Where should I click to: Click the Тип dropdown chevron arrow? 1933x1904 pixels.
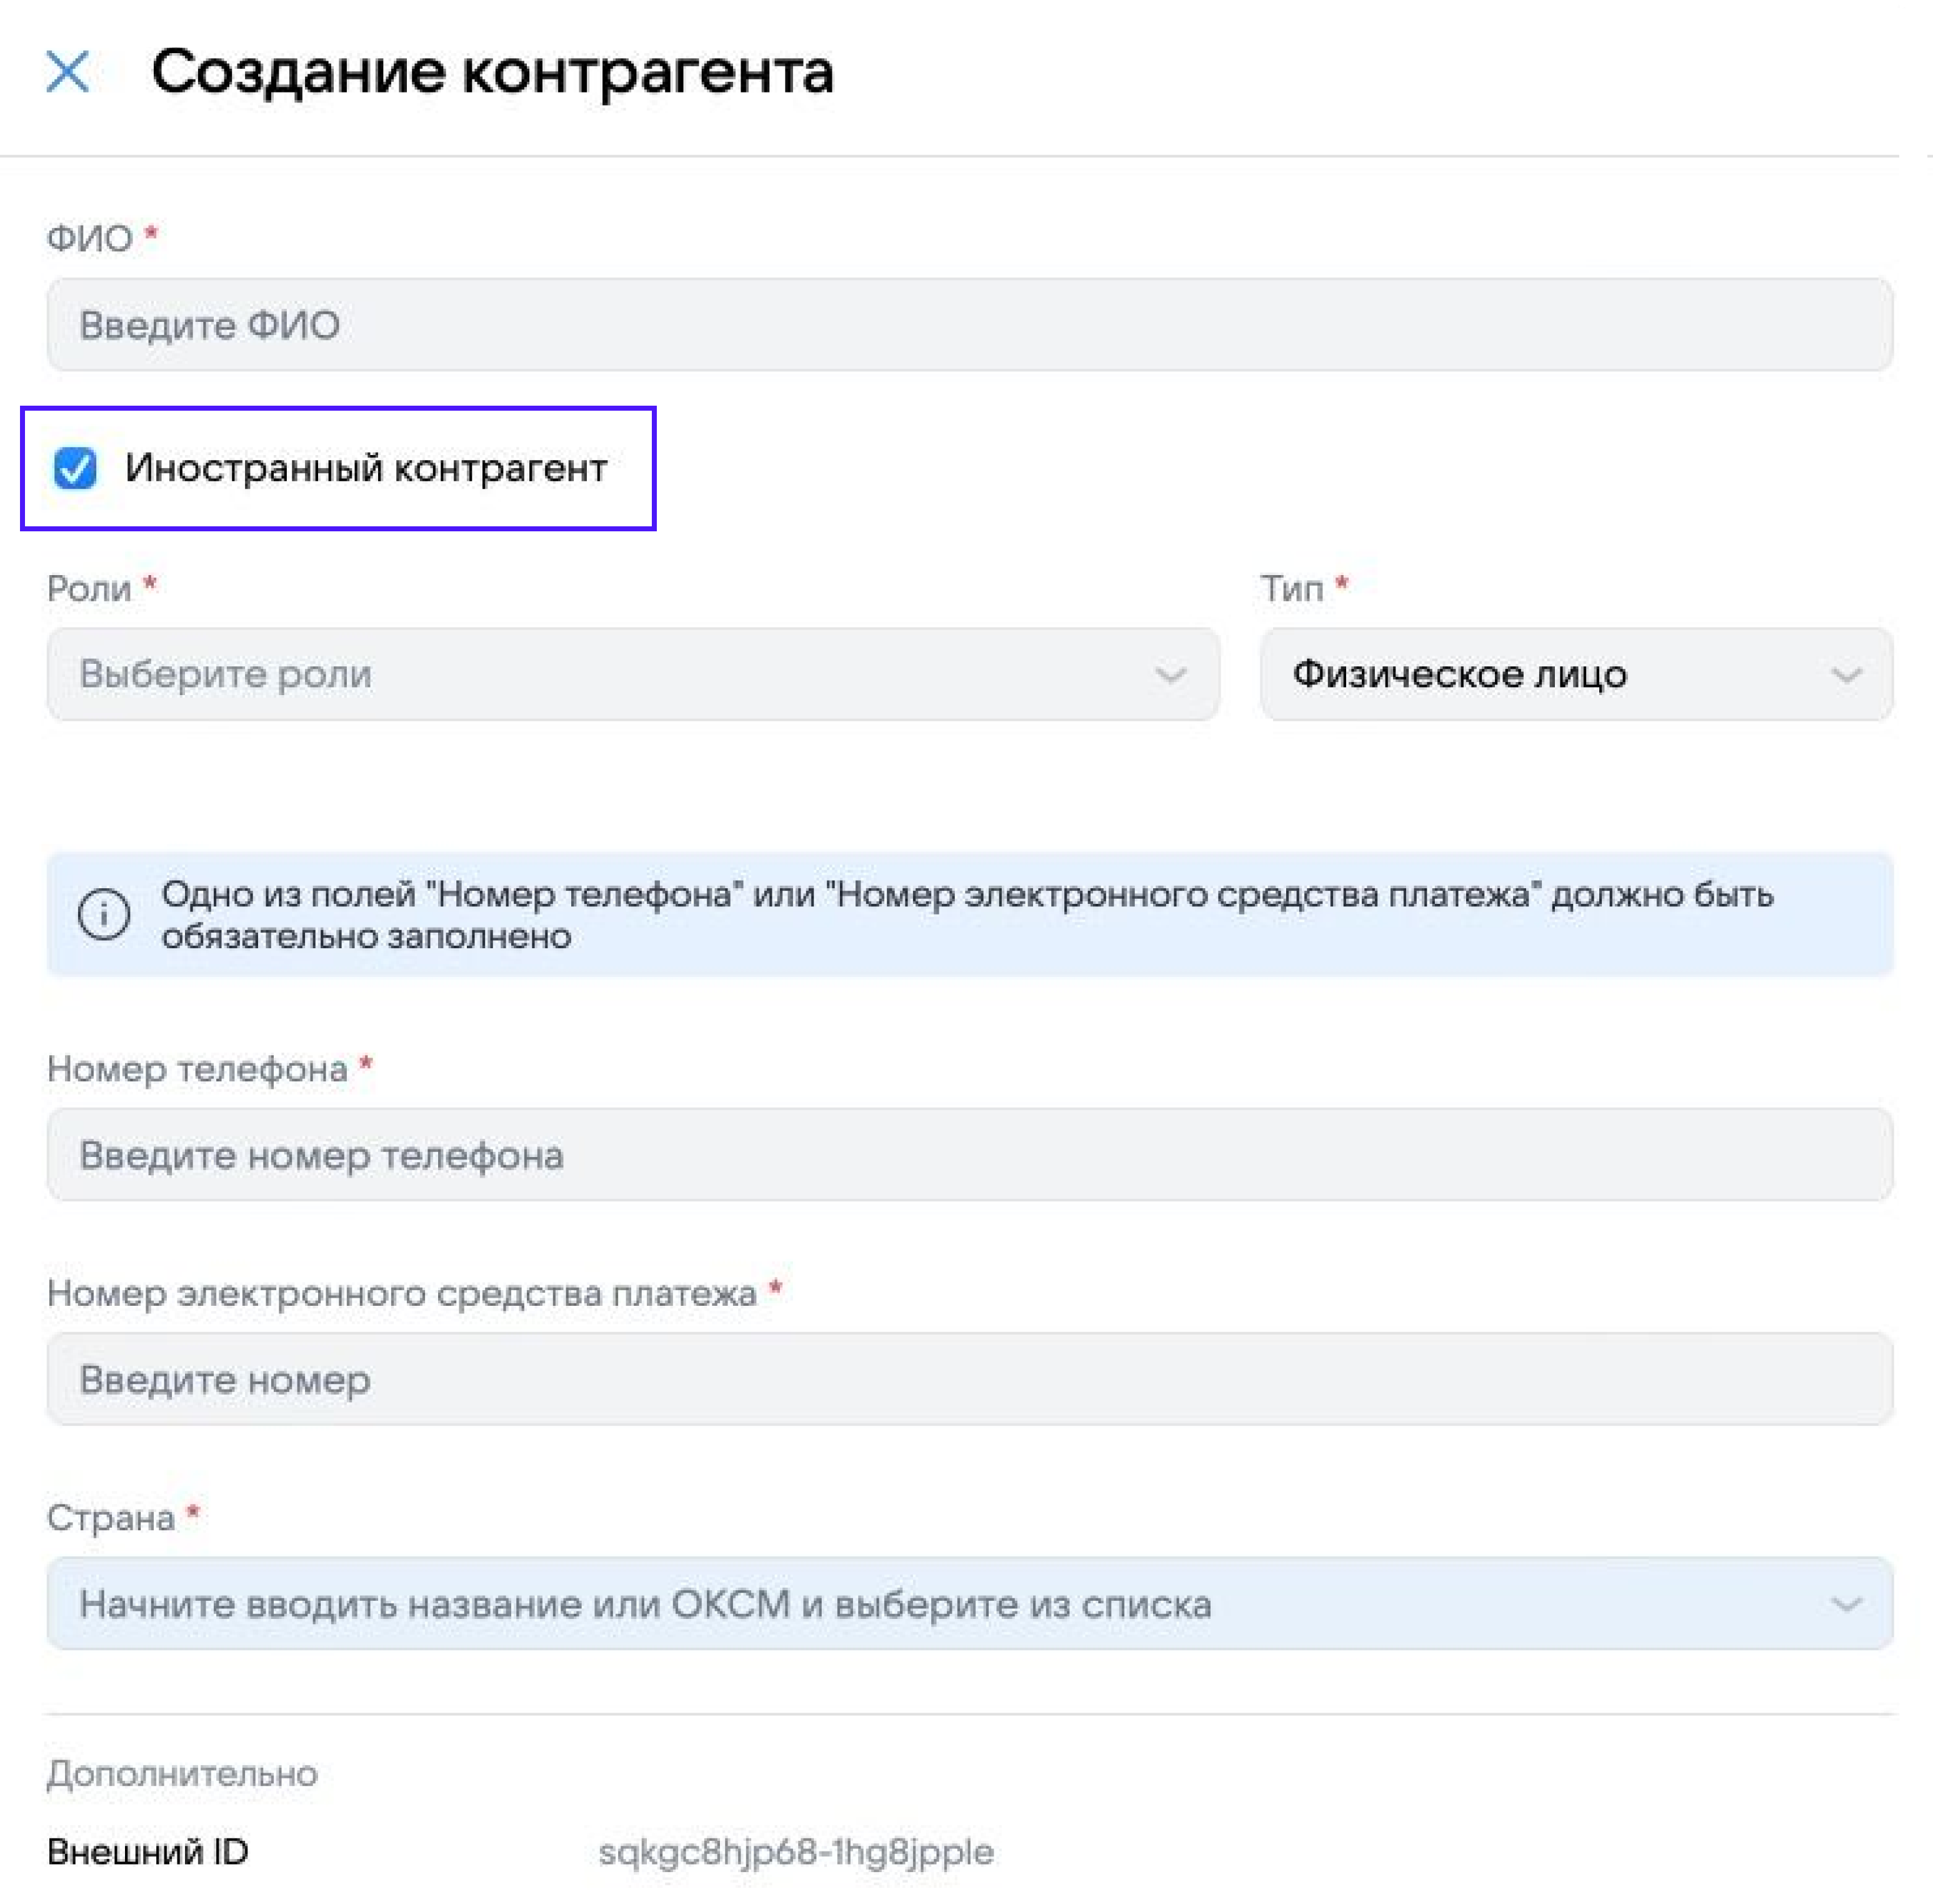(x=1846, y=675)
